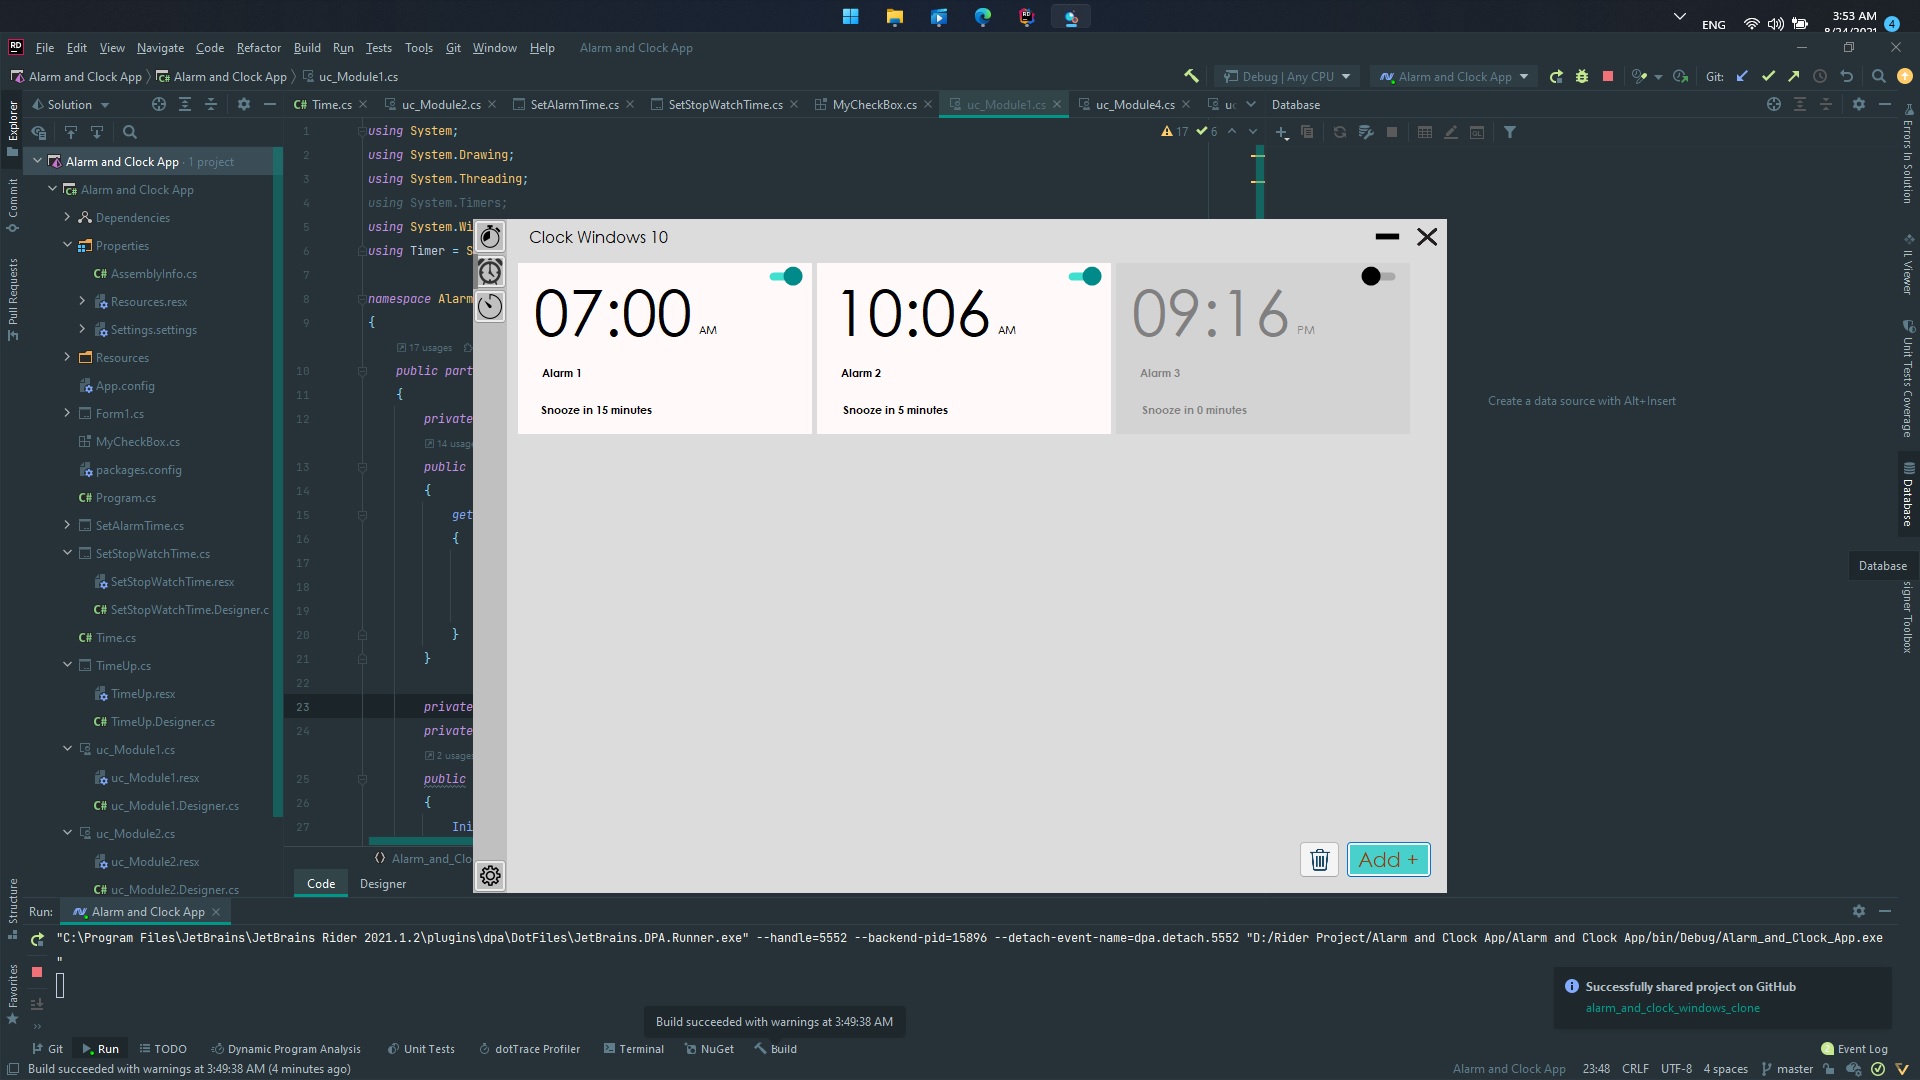1920x1080 pixels.
Task: Click the Add+ button in Clock app
Action: coord(1388,859)
